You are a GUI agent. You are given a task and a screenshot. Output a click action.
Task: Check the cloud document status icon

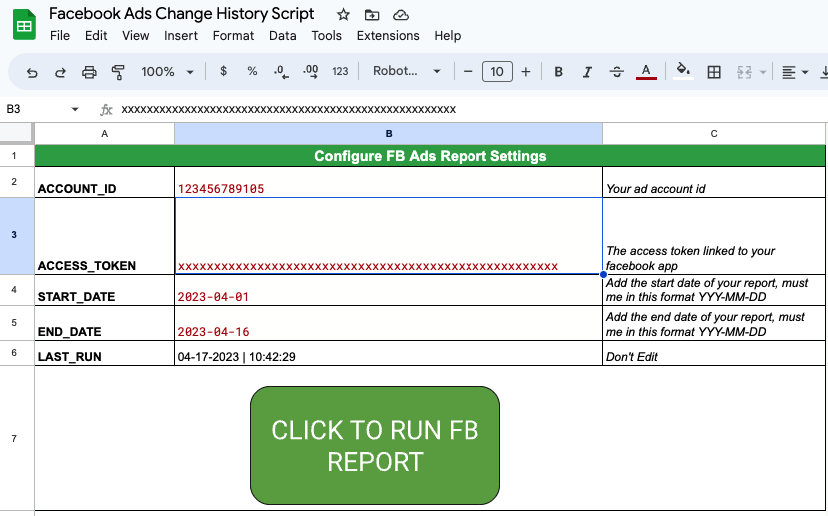401,15
